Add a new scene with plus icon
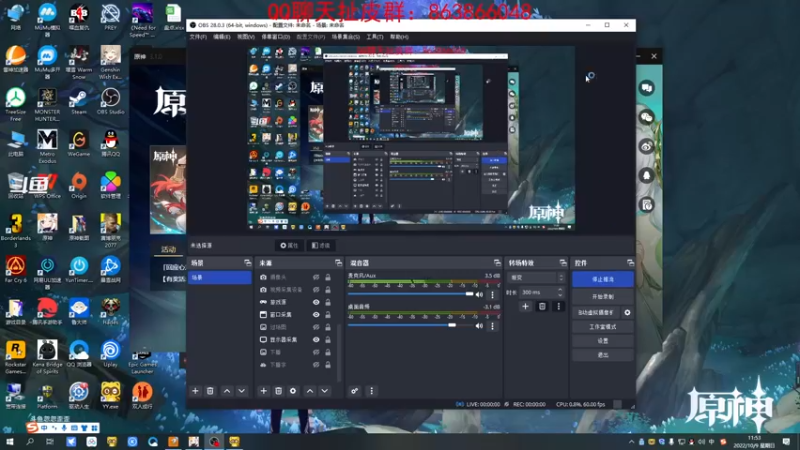This screenshot has width=800, height=450. pyautogui.click(x=195, y=391)
